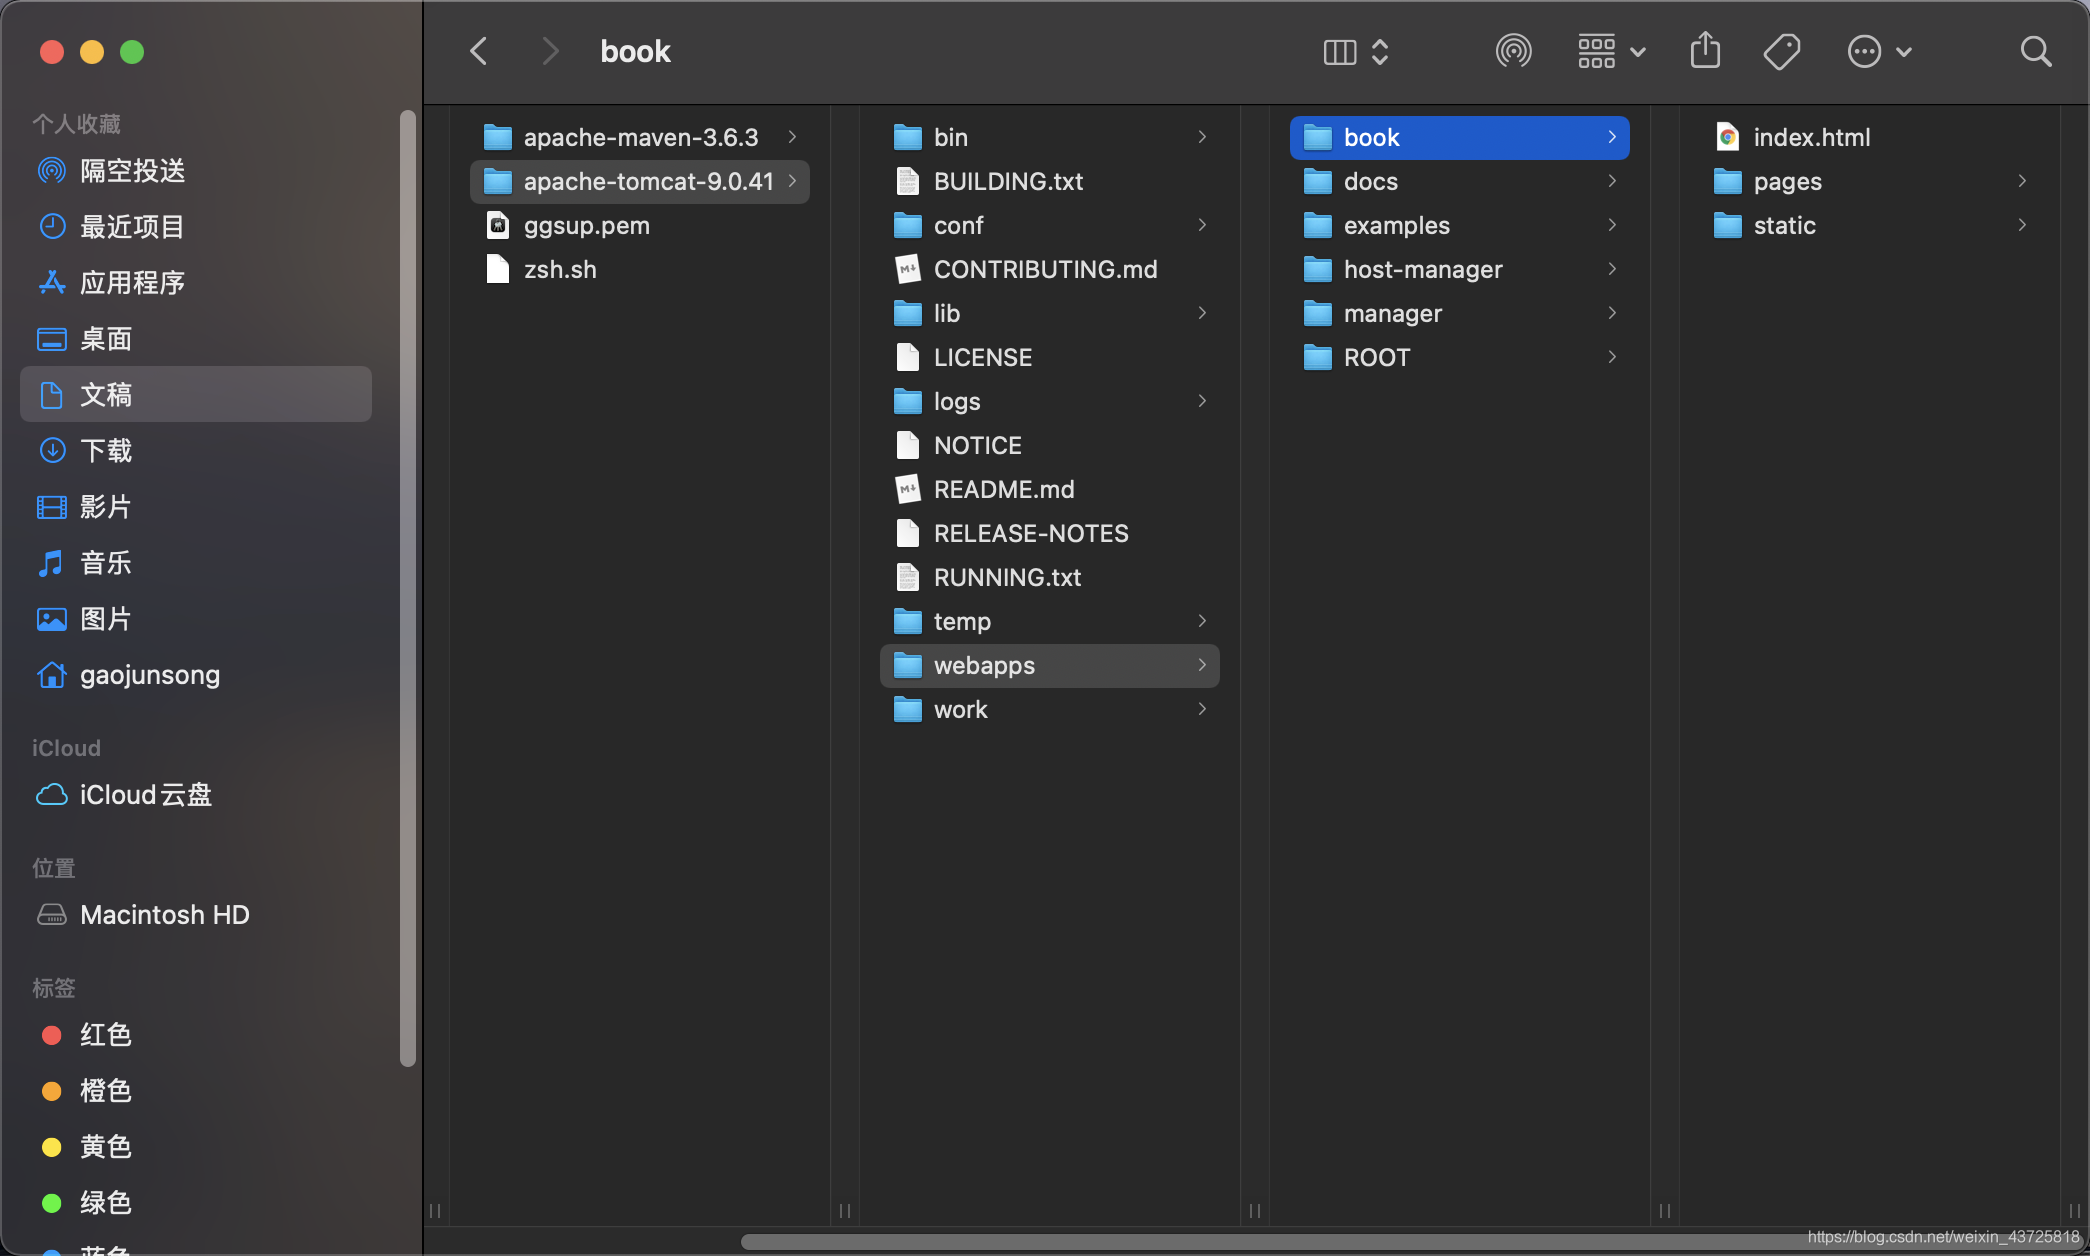Click the first column's resize handle
This screenshot has height=1256, width=2090.
pyautogui.click(x=435, y=1210)
